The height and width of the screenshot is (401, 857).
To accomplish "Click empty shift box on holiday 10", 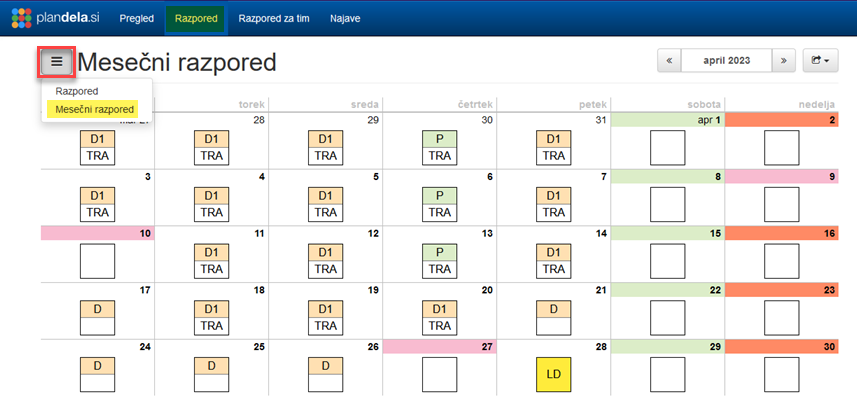I will [x=98, y=261].
